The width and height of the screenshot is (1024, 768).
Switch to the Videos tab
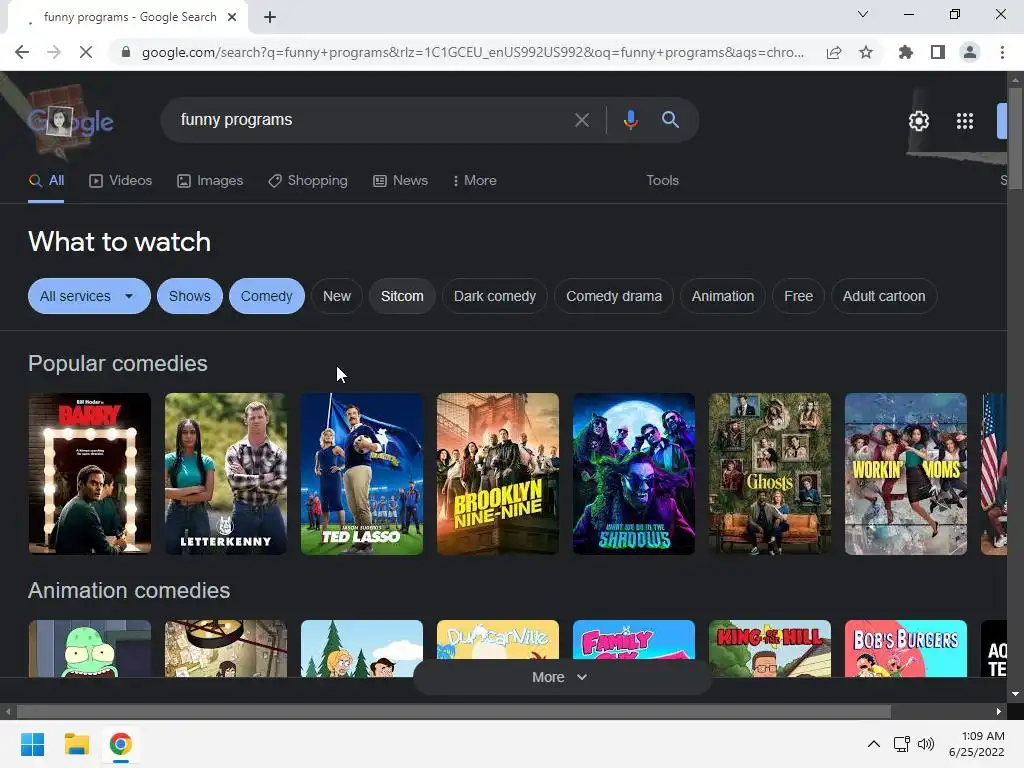tap(121, 181)
